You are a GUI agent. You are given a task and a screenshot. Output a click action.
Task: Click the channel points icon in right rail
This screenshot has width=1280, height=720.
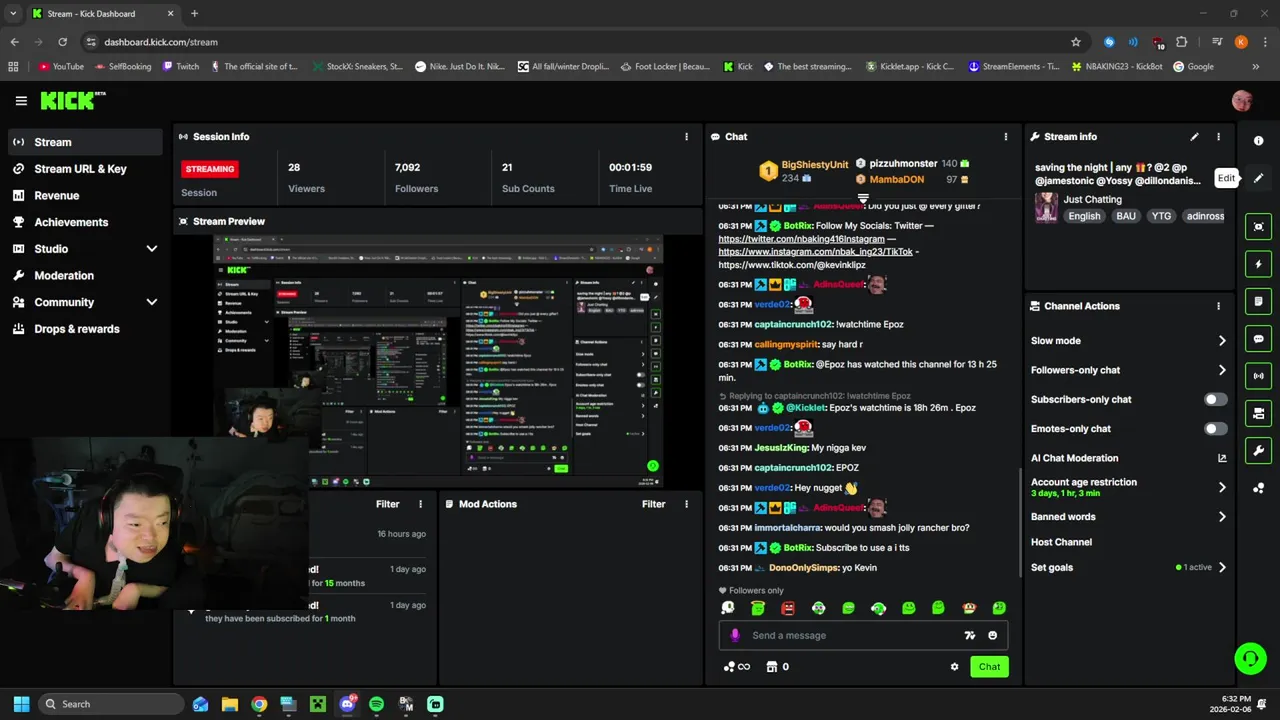click(x=1259, y=488)
